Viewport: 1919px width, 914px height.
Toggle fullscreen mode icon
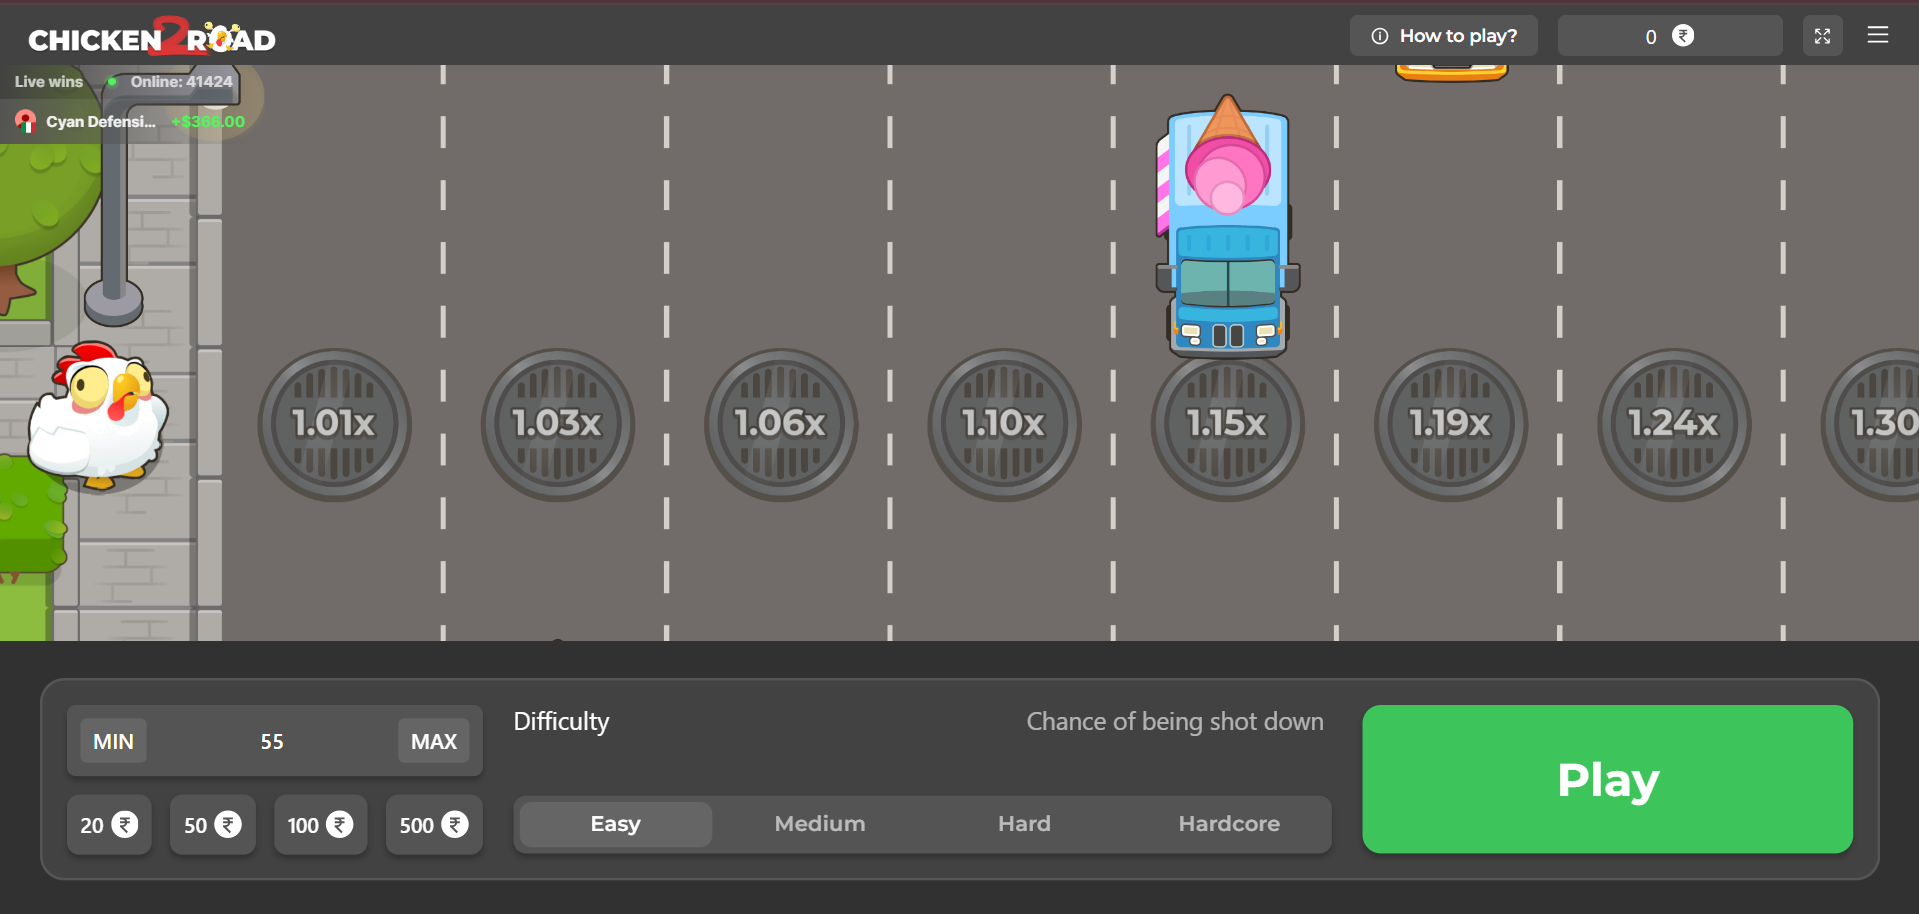pyautogui.click(x=1822, y=36)
